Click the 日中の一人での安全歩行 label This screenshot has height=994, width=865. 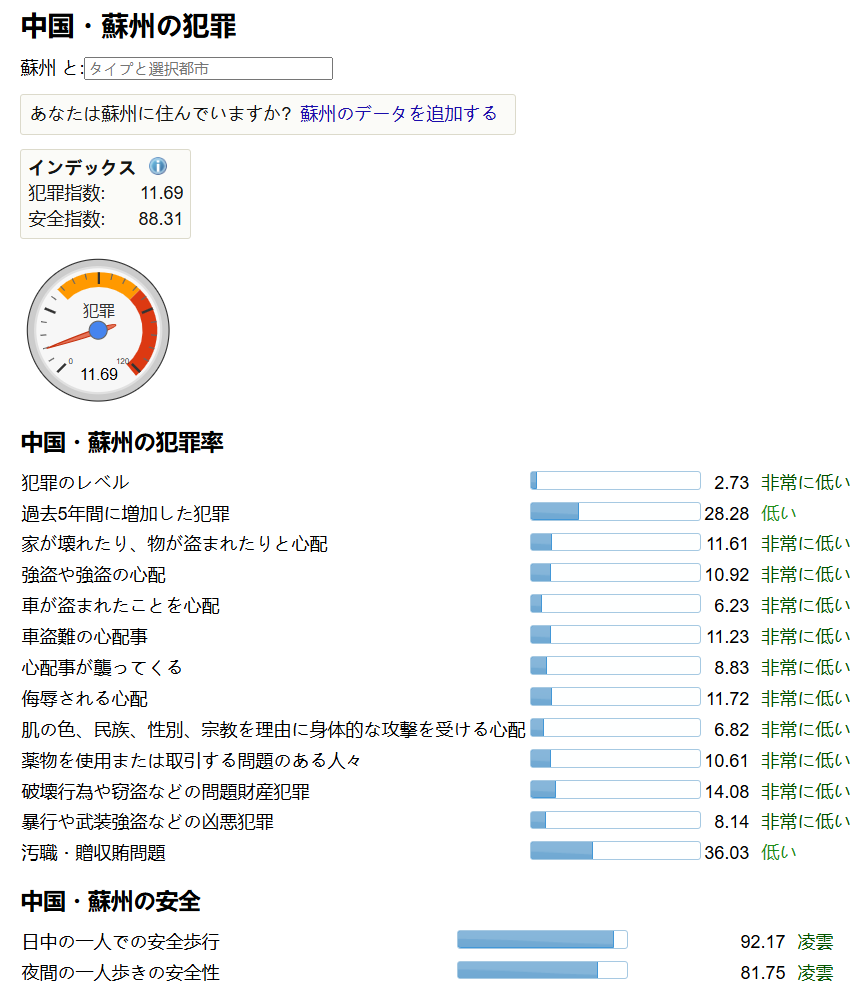[x=120, y=941]
